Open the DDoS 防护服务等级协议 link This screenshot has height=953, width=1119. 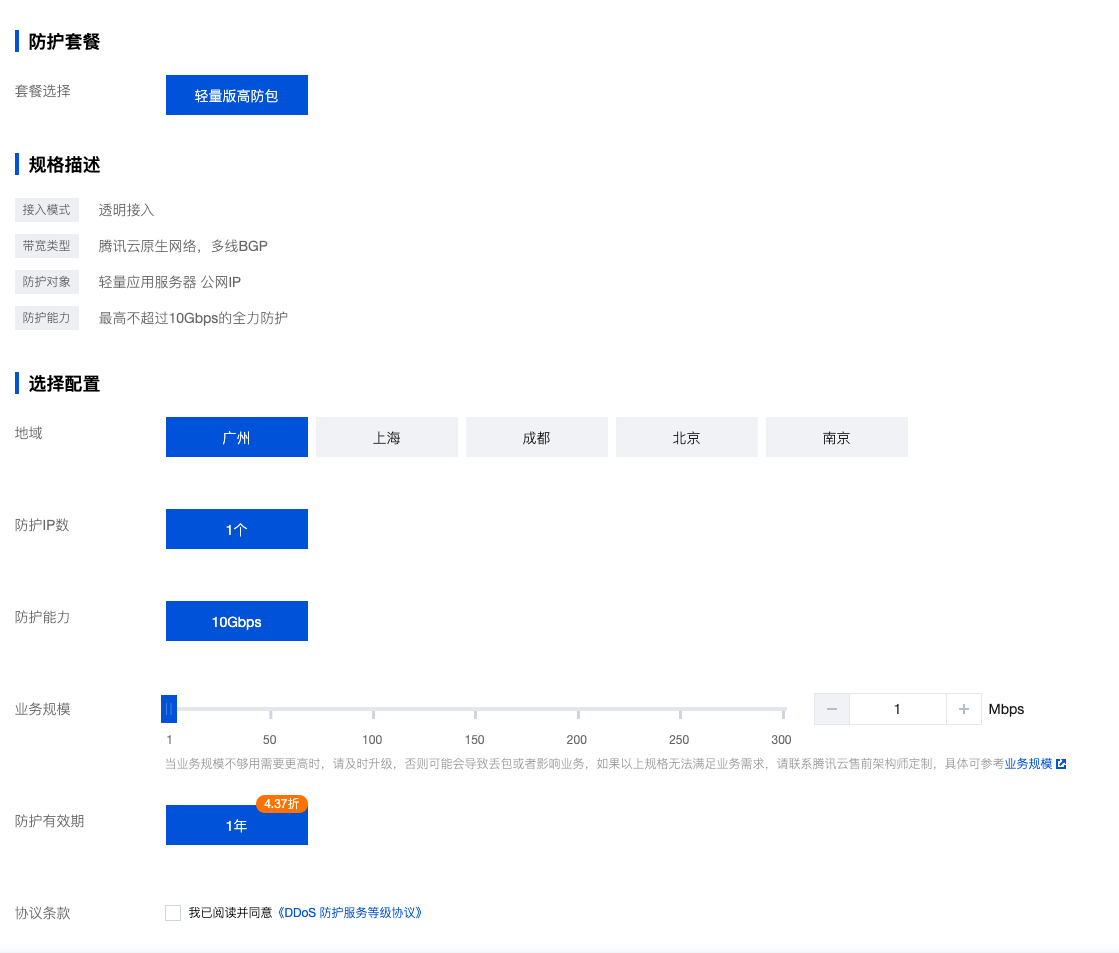click(x=349, y=912)
